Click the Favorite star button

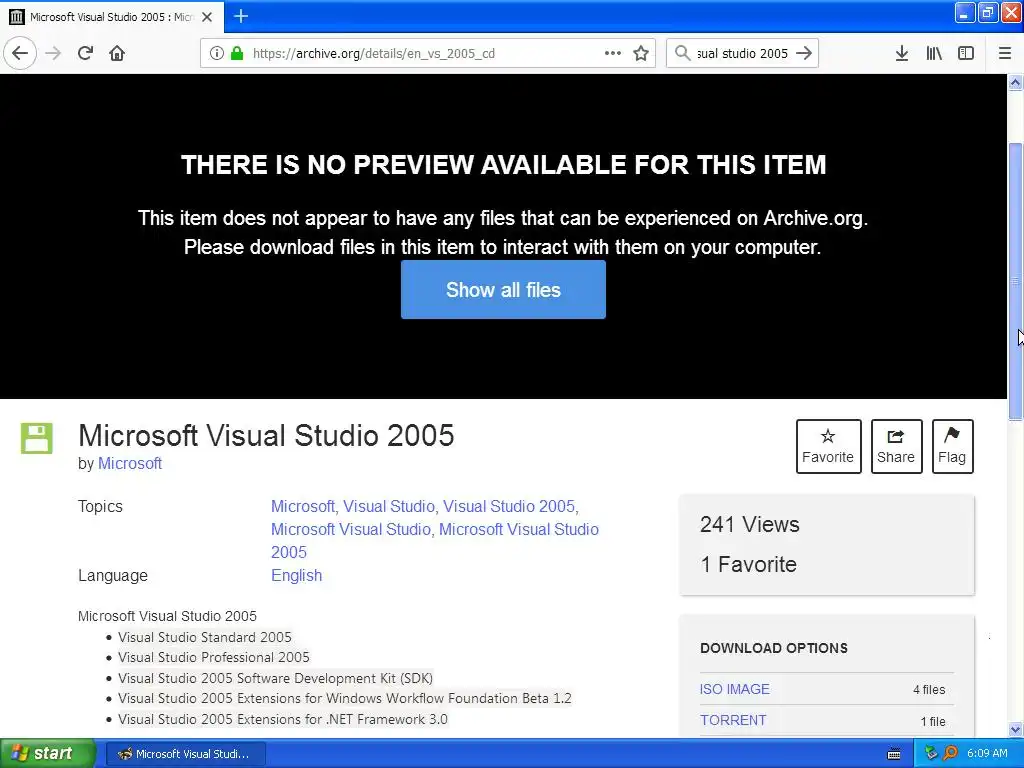tap(828, 446)
